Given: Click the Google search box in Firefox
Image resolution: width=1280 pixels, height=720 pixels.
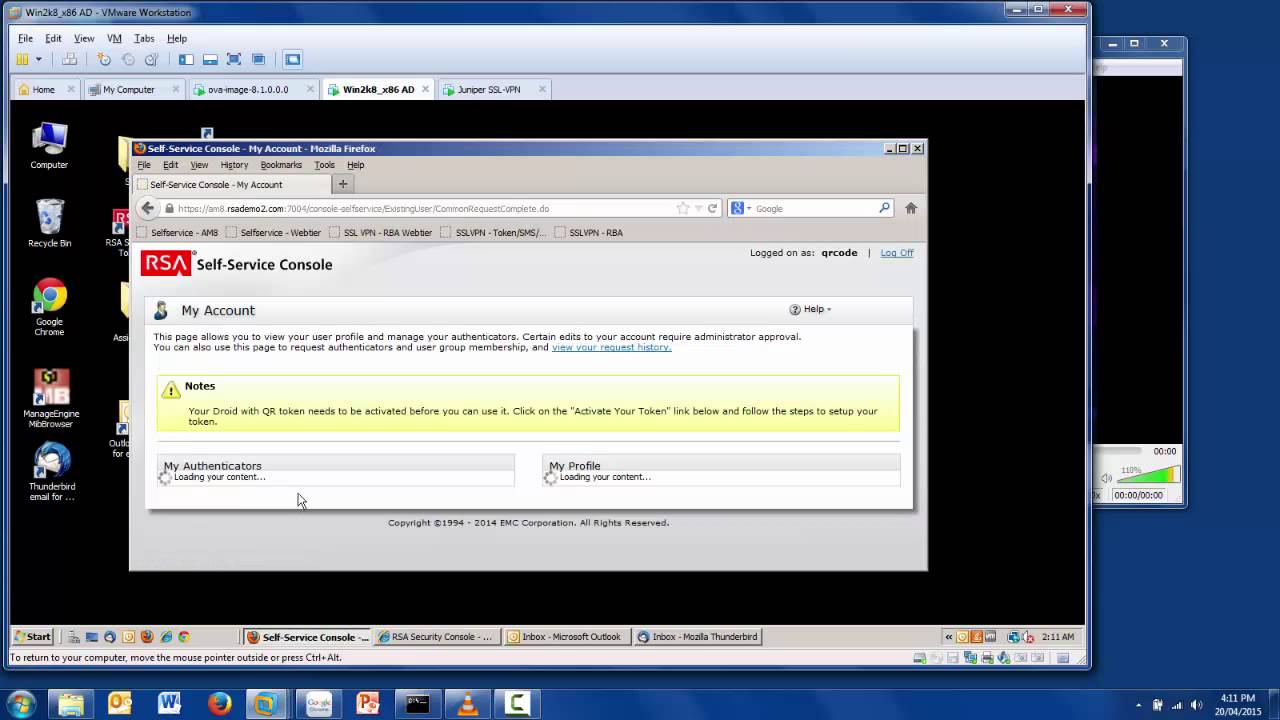Looking at the screenshot, I should pos(815,209).
